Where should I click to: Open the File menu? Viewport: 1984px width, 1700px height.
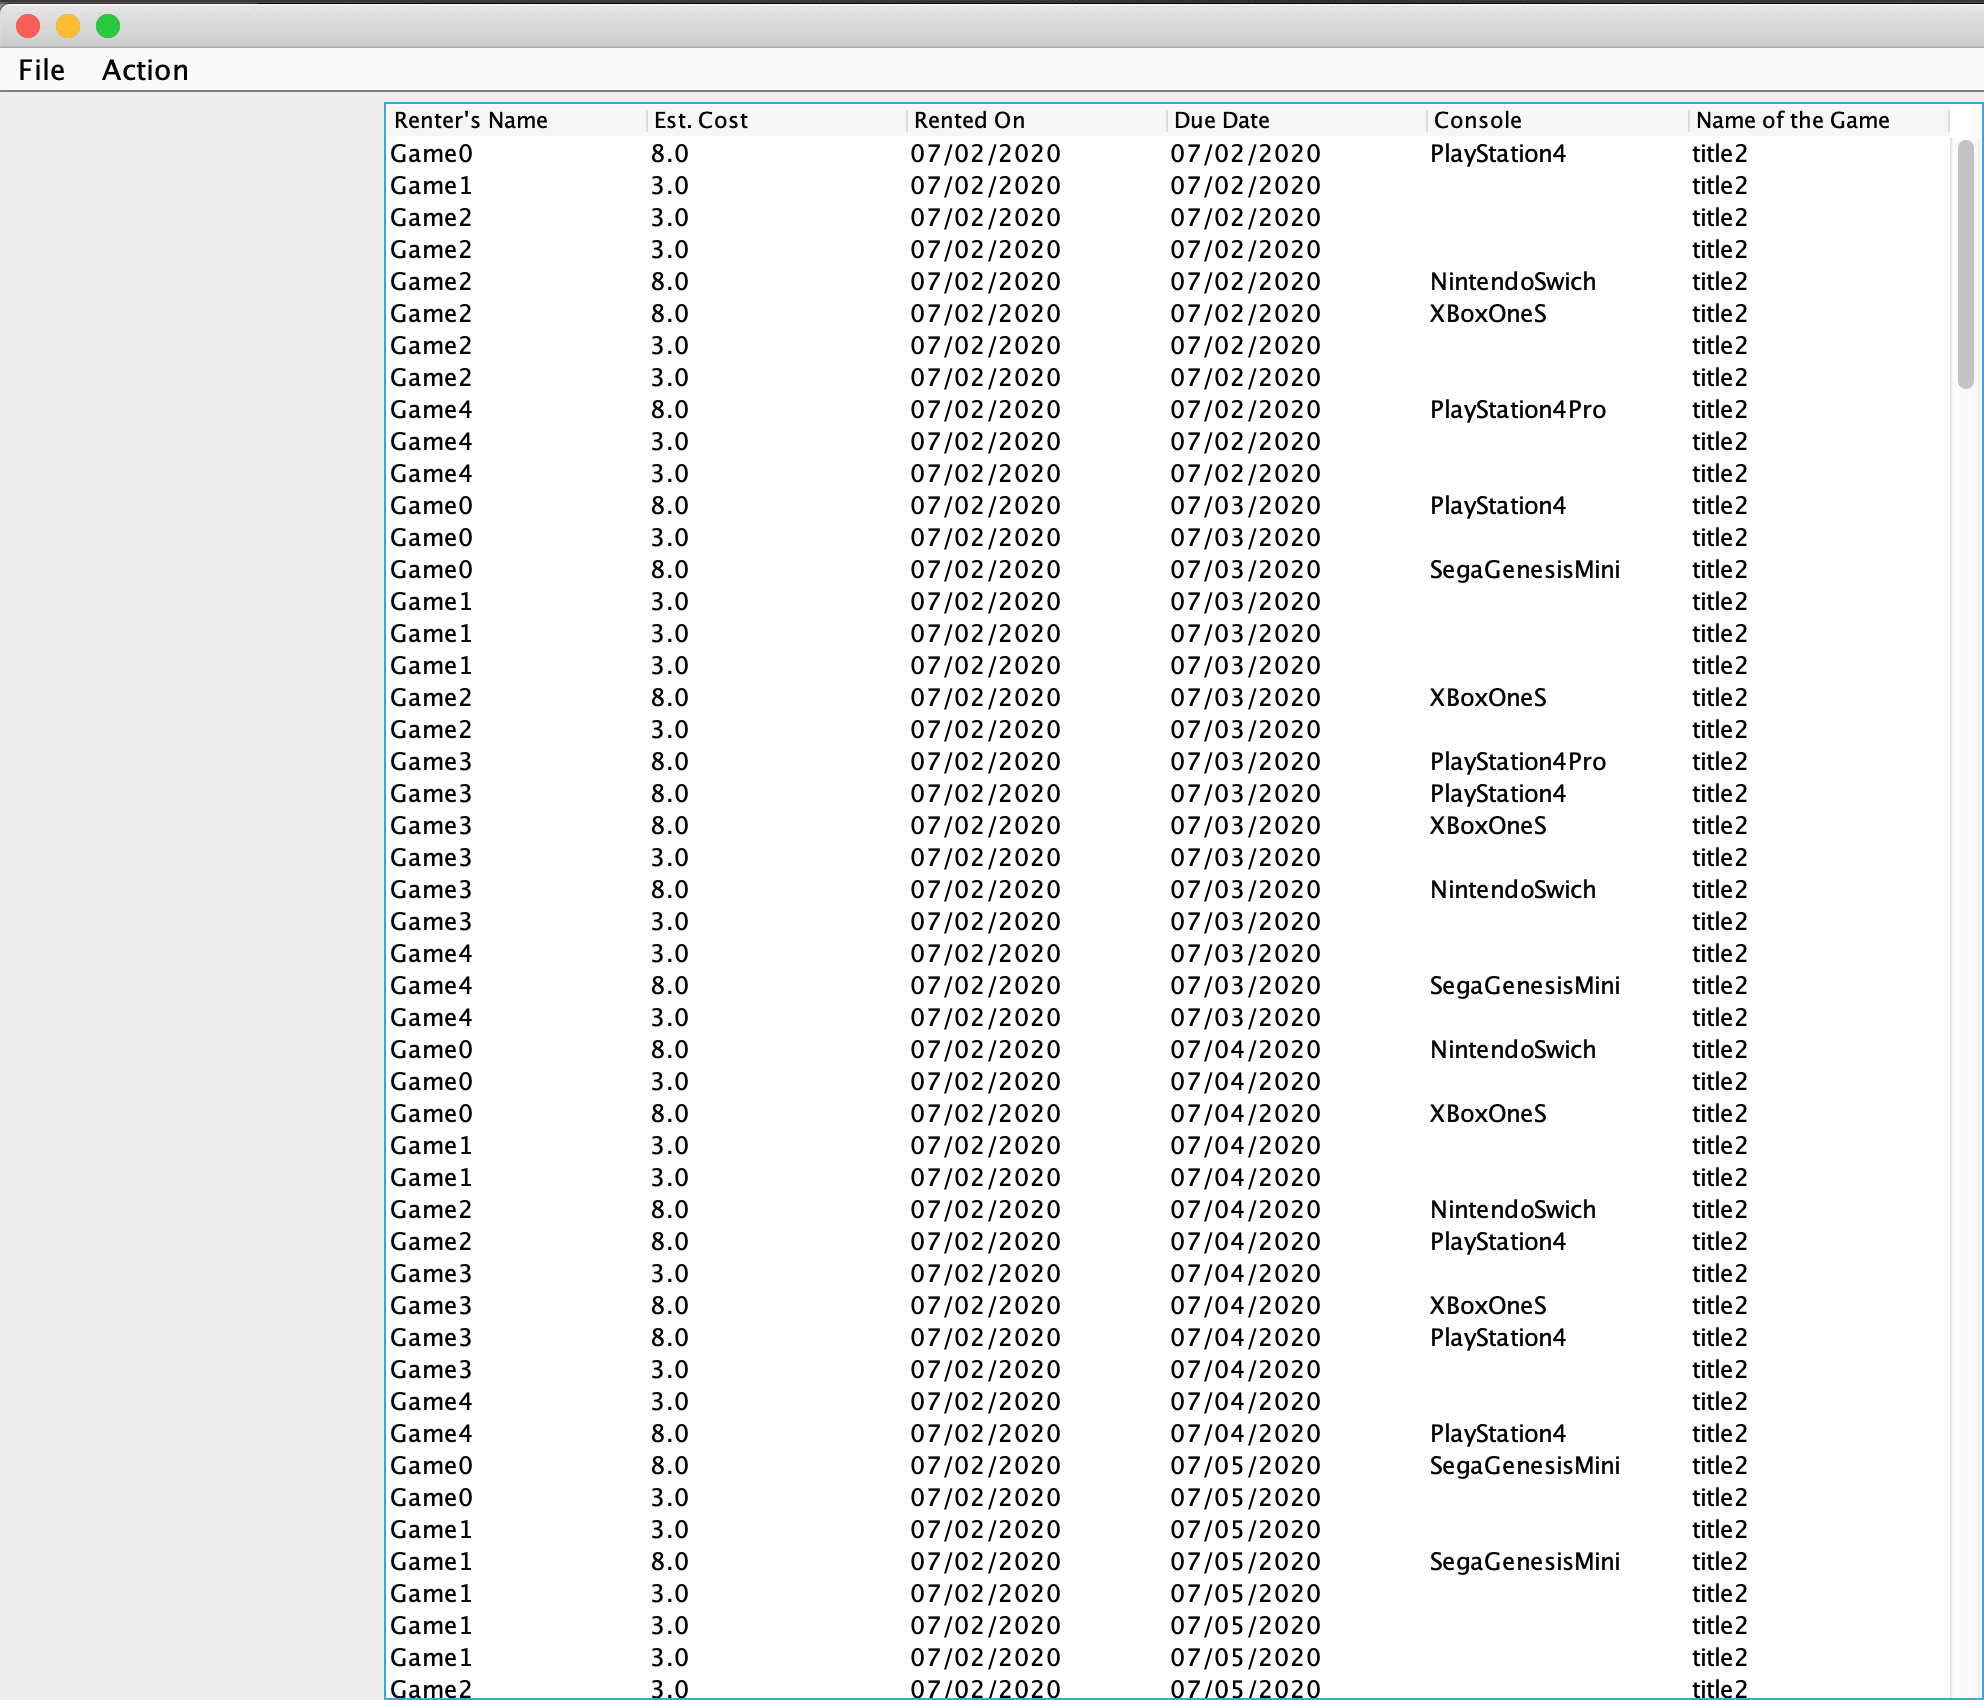40,69
